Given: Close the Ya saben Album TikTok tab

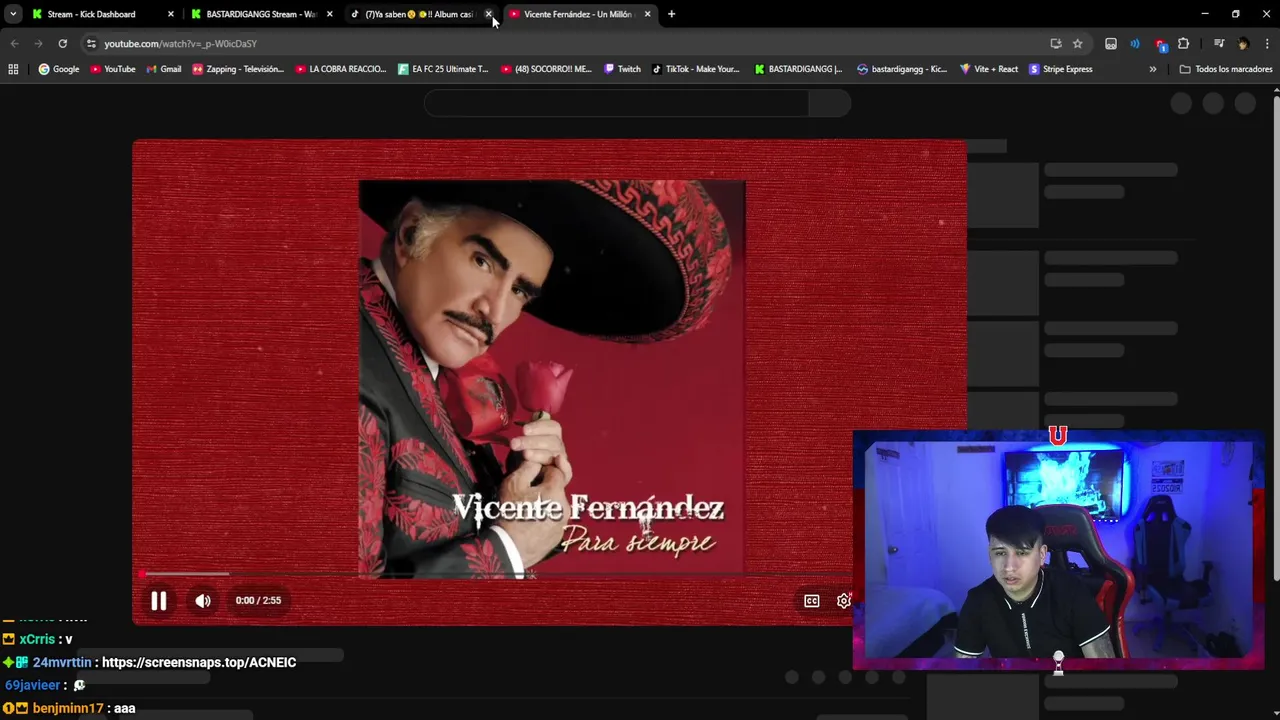Looking at the screenshot, I should click(488, 14).
